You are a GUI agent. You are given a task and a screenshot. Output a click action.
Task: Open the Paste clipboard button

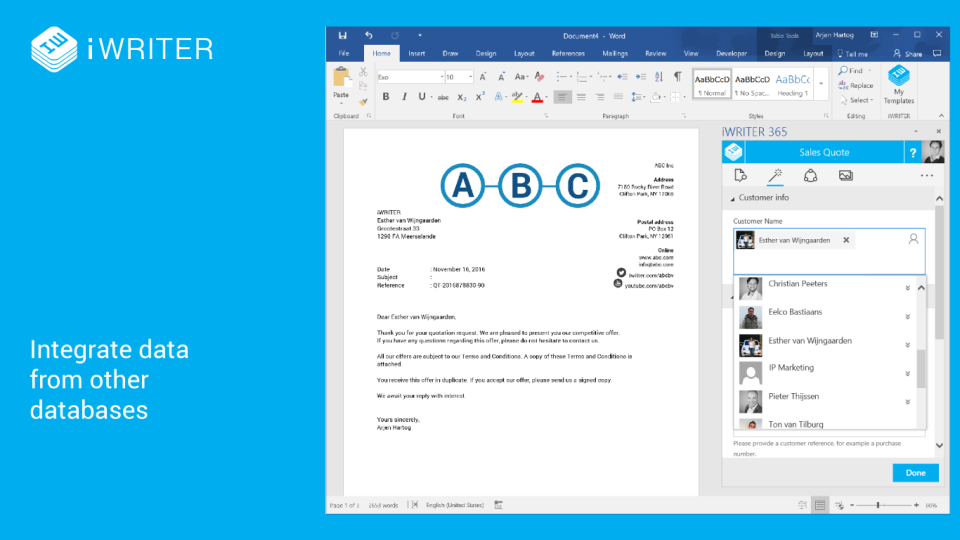point(341,85)
